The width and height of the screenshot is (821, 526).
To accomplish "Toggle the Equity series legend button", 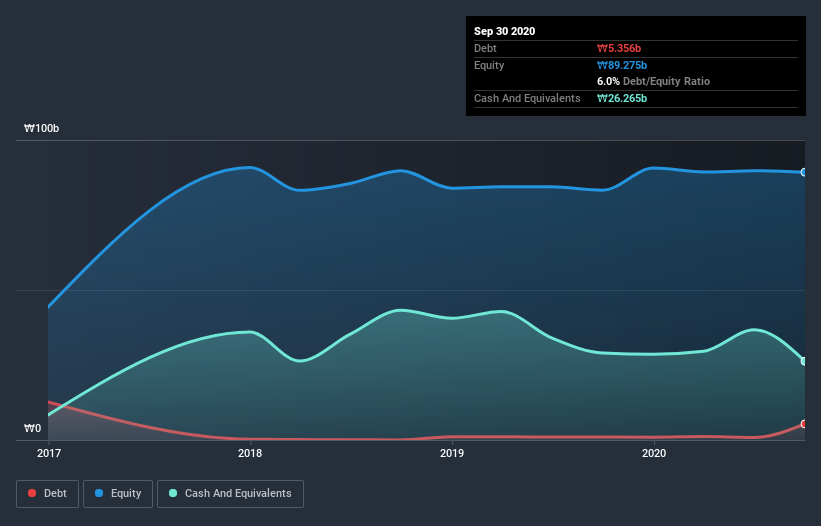I will coord(118,494).
